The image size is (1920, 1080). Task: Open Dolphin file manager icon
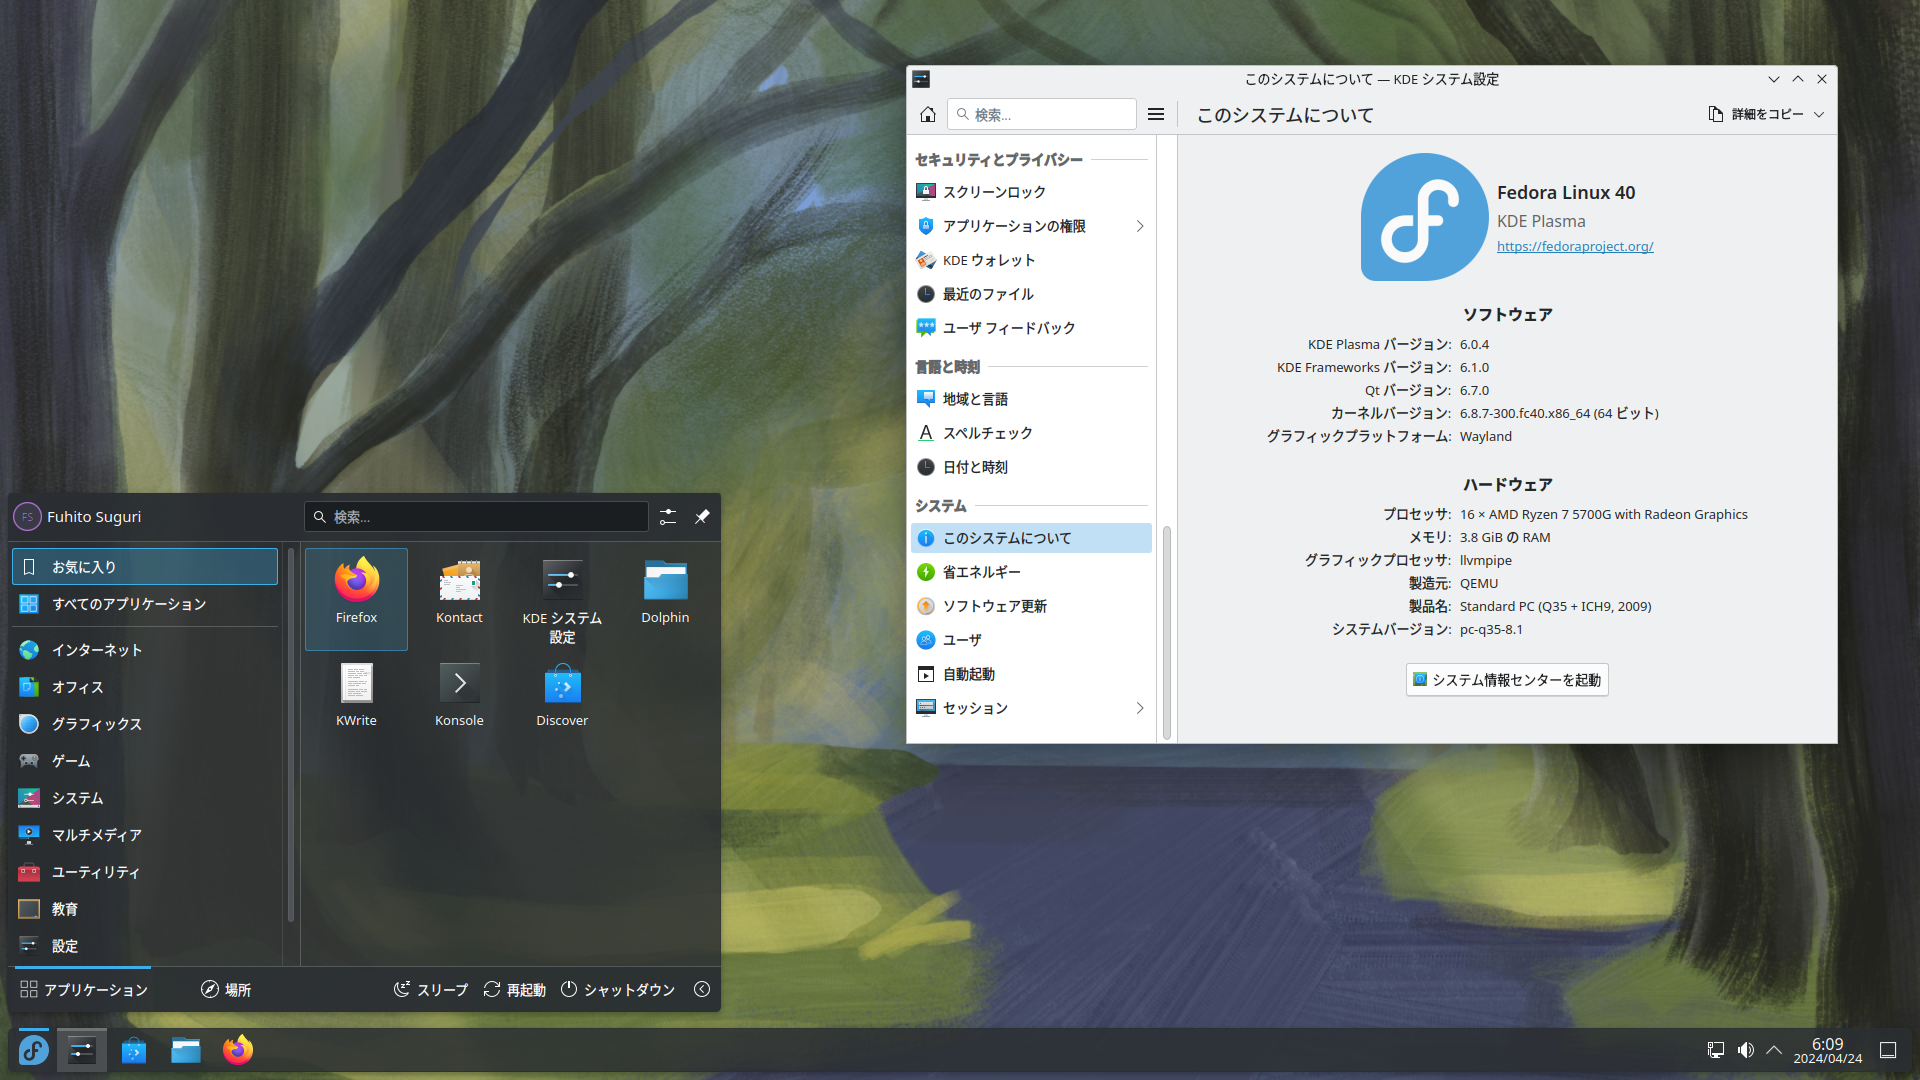[x=665, y=583]
